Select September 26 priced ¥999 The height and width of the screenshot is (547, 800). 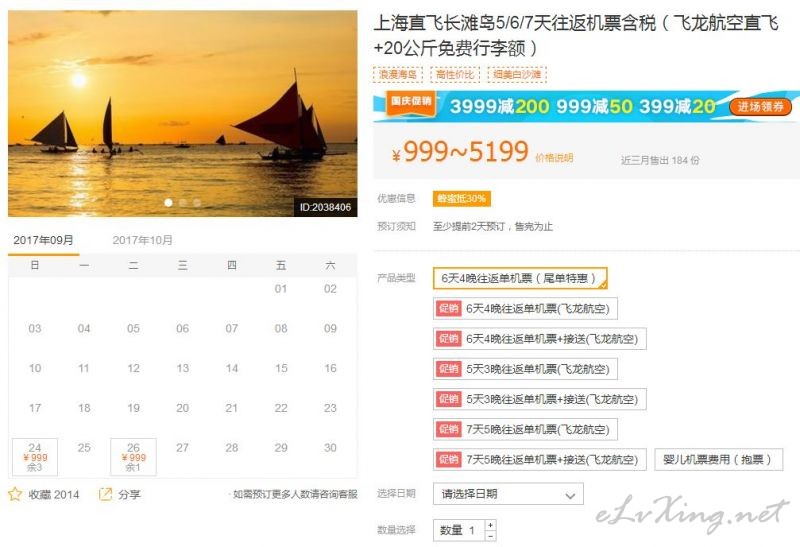(x=133, y=457)
